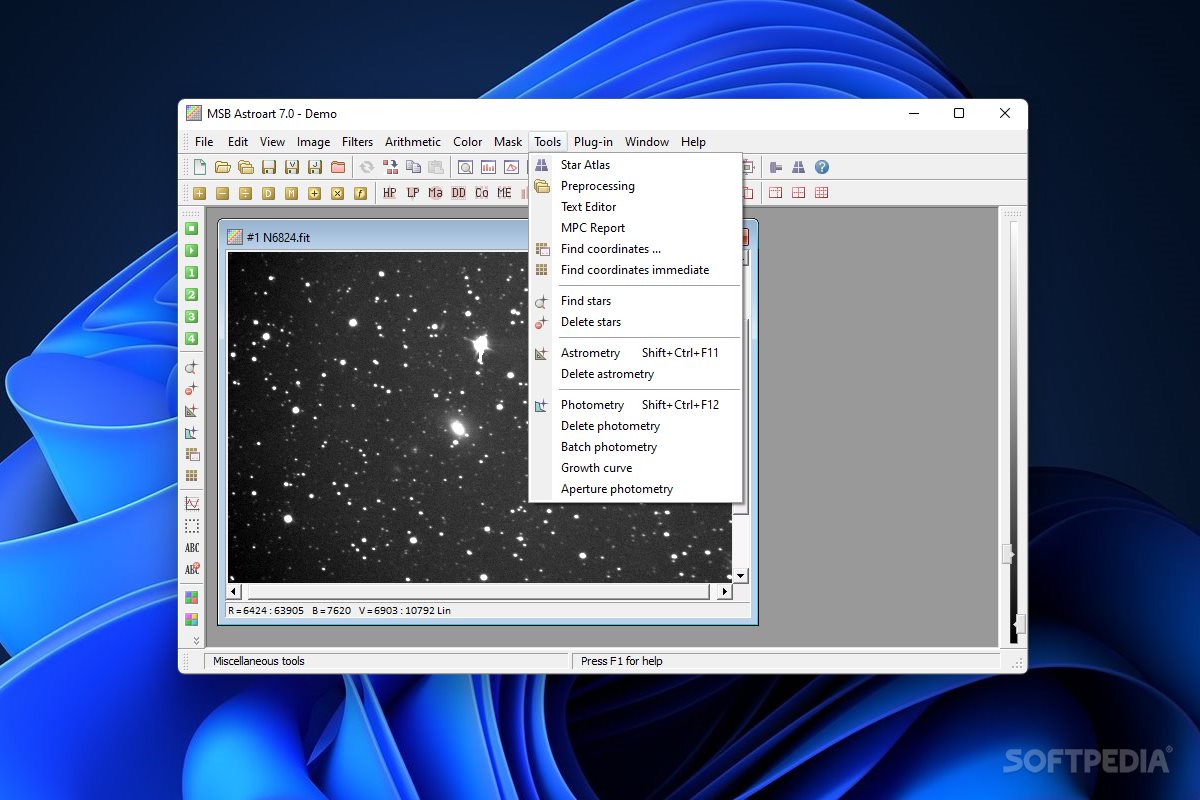Click the image window's horizontal scroll left arrow
1200x800 pixels.
(235, 592)
